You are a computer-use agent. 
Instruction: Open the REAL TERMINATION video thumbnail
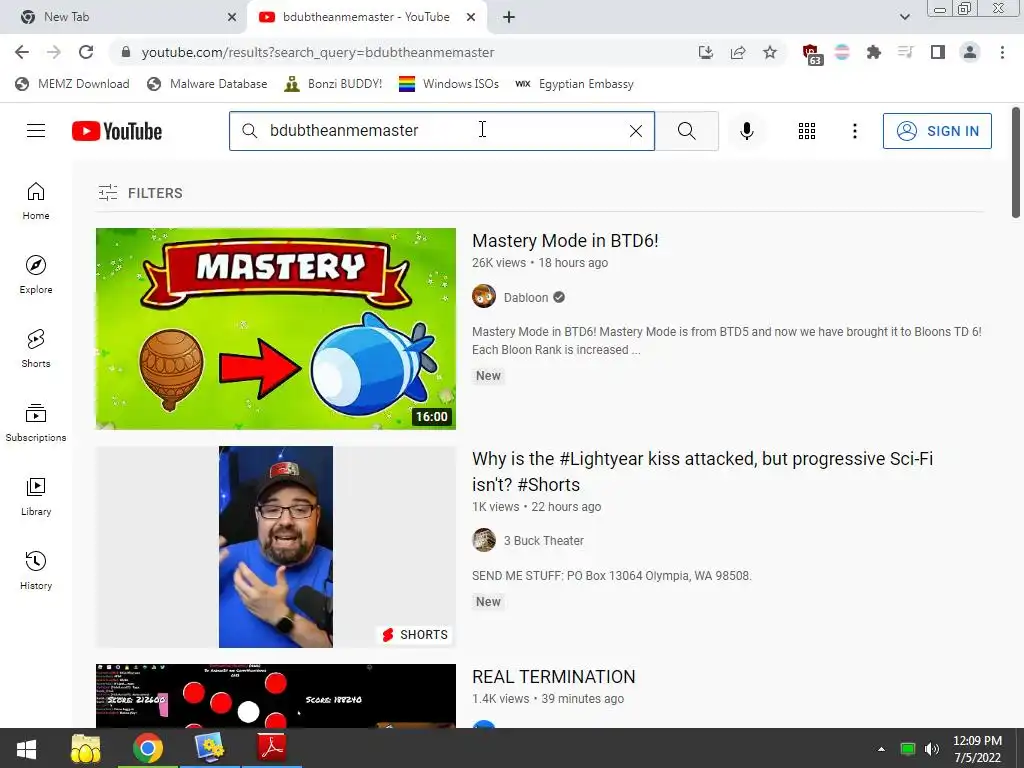pyautogui.click(x=276, y=696)
